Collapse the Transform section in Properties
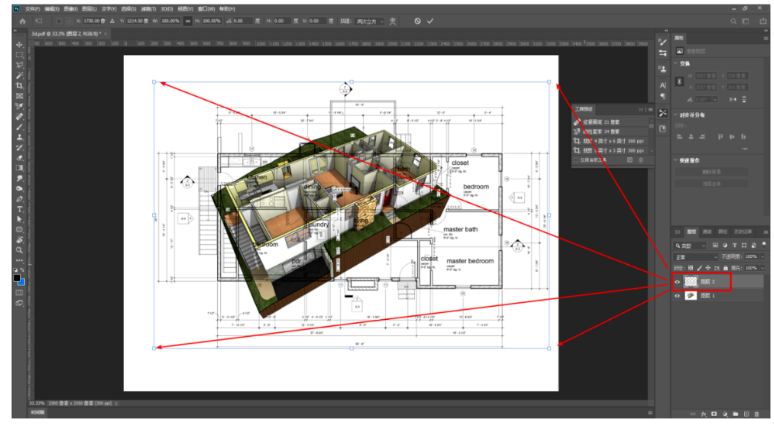This screenshot has width=774, height=425. click(x=676, y=64)
